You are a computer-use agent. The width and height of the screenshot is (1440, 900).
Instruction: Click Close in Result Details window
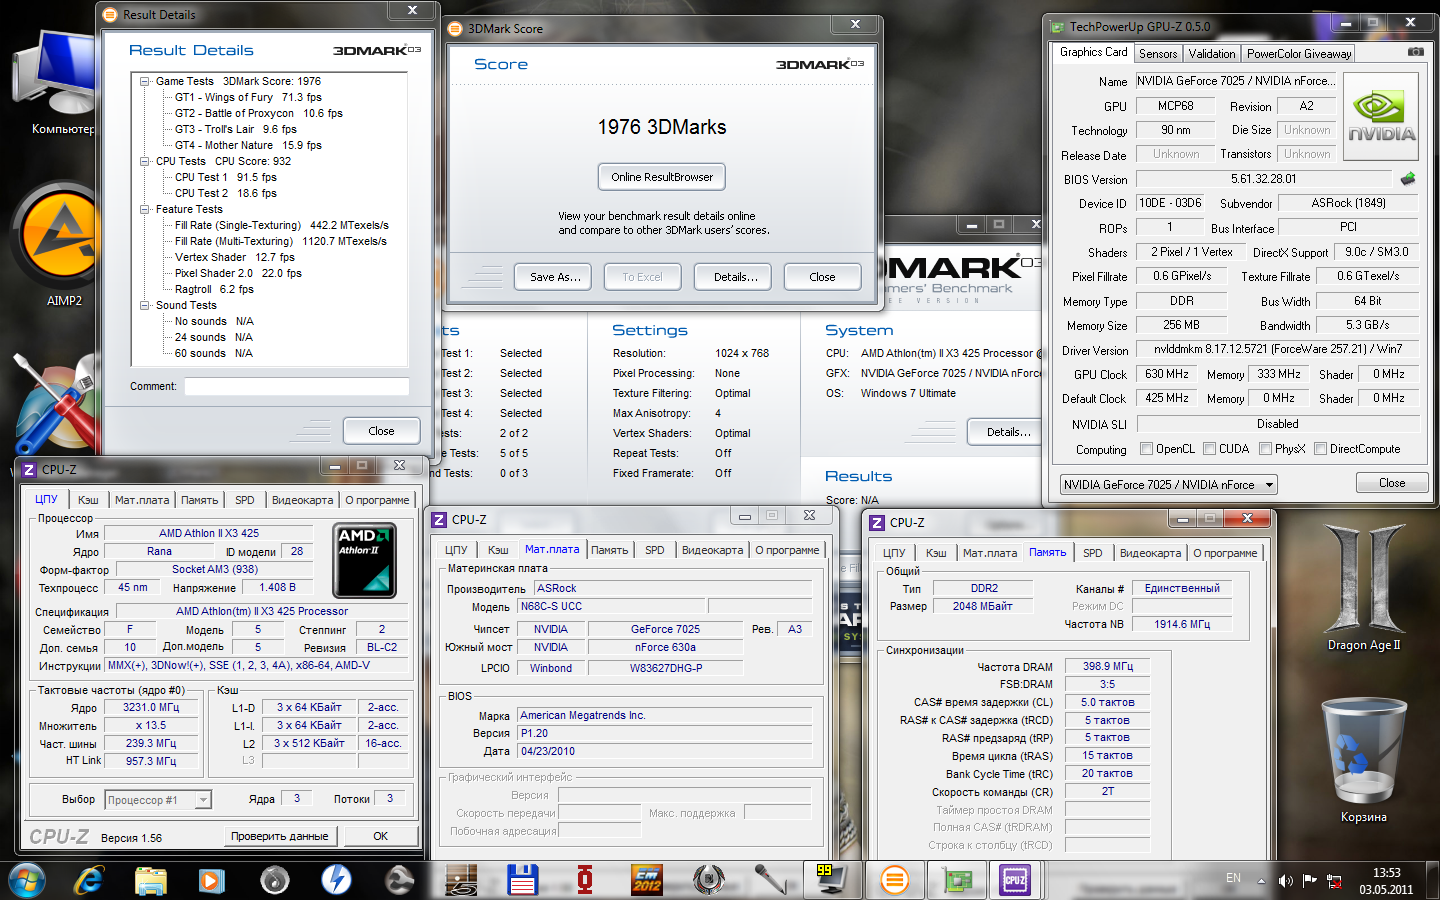click(381, 431)
